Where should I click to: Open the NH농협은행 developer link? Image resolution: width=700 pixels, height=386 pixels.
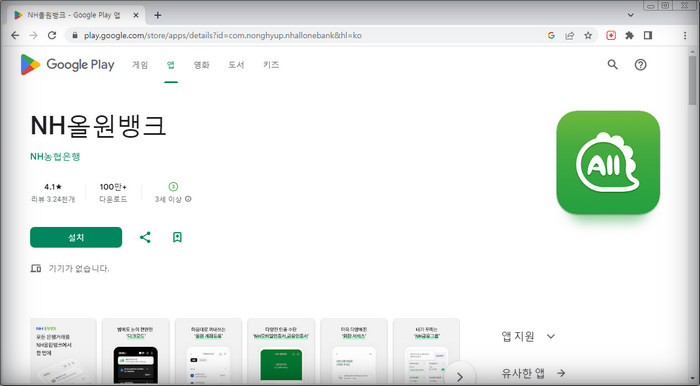point(55,157)
